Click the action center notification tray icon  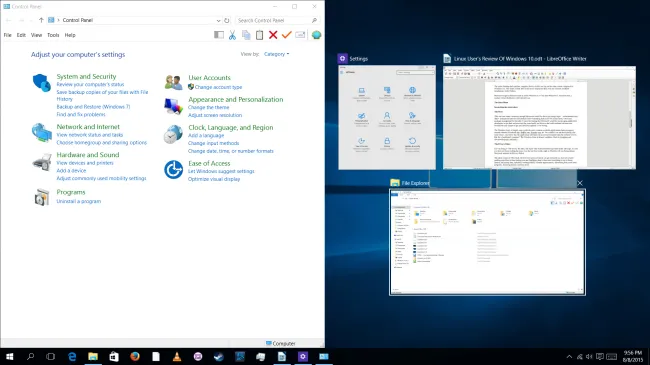point(599,357)
